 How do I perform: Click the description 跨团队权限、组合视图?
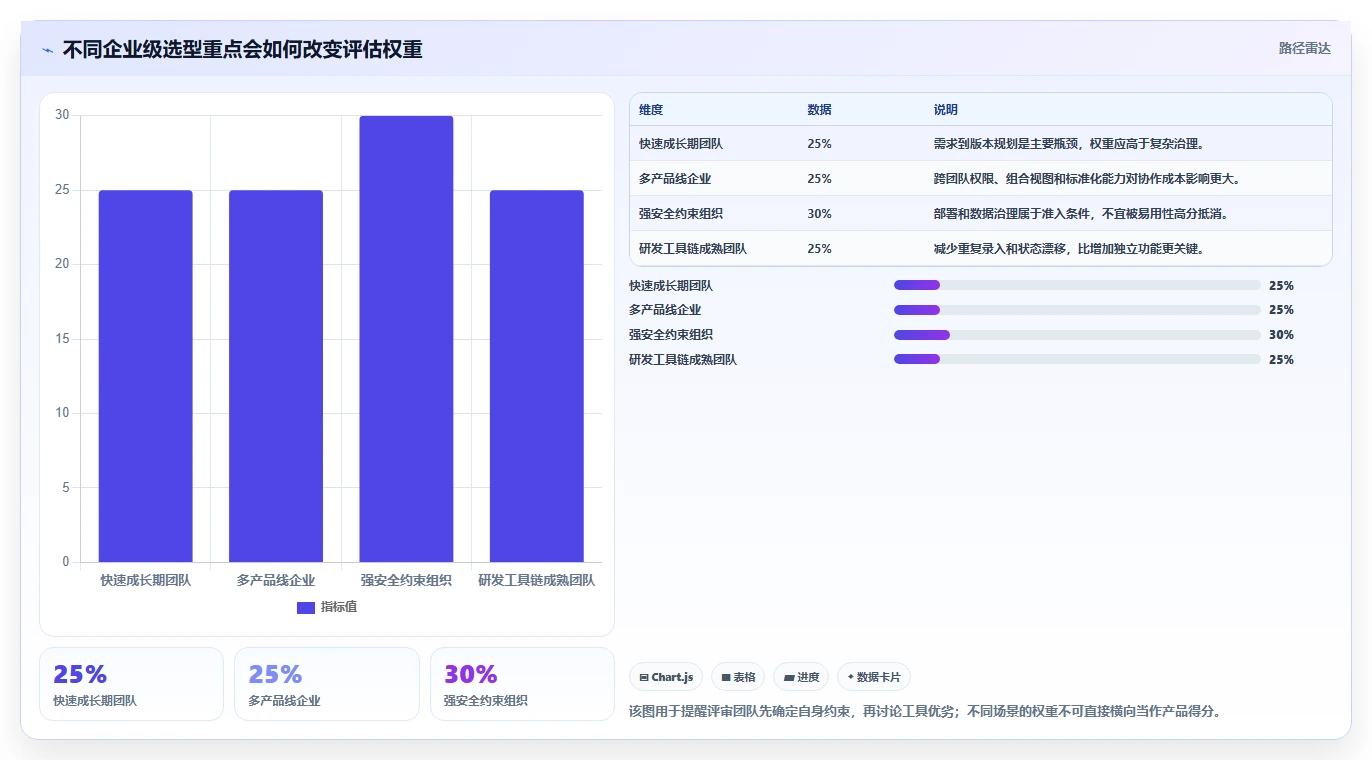coord(1087,179)
